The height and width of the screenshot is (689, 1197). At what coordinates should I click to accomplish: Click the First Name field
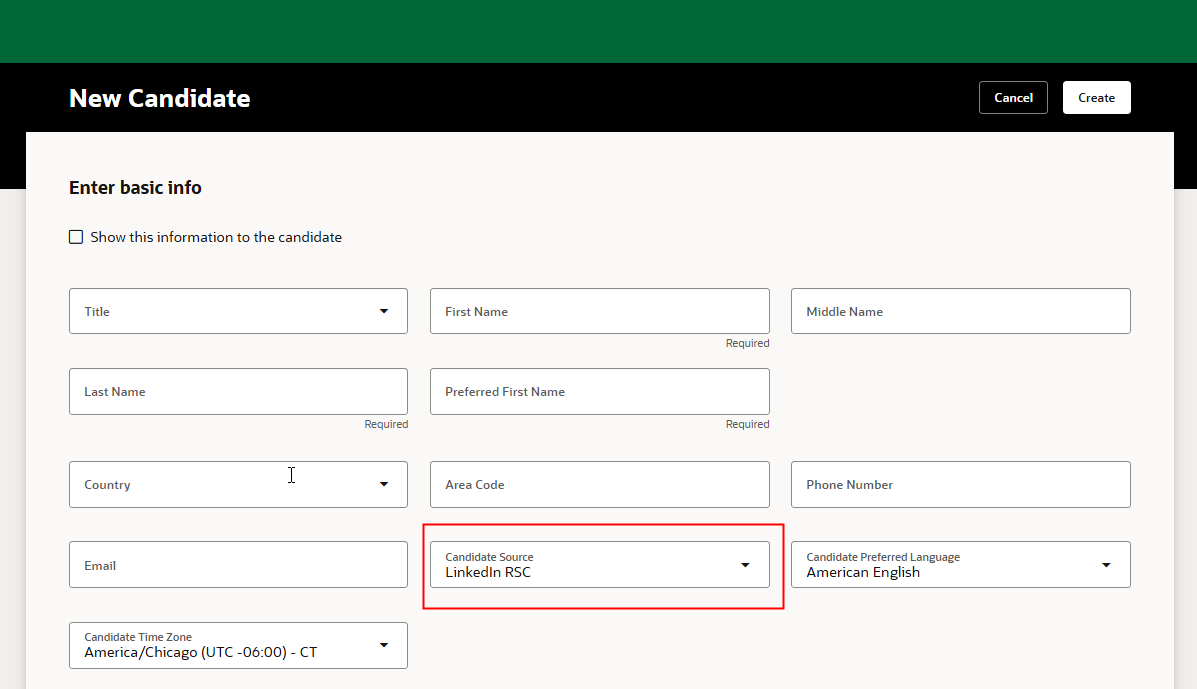click(599, 311)
